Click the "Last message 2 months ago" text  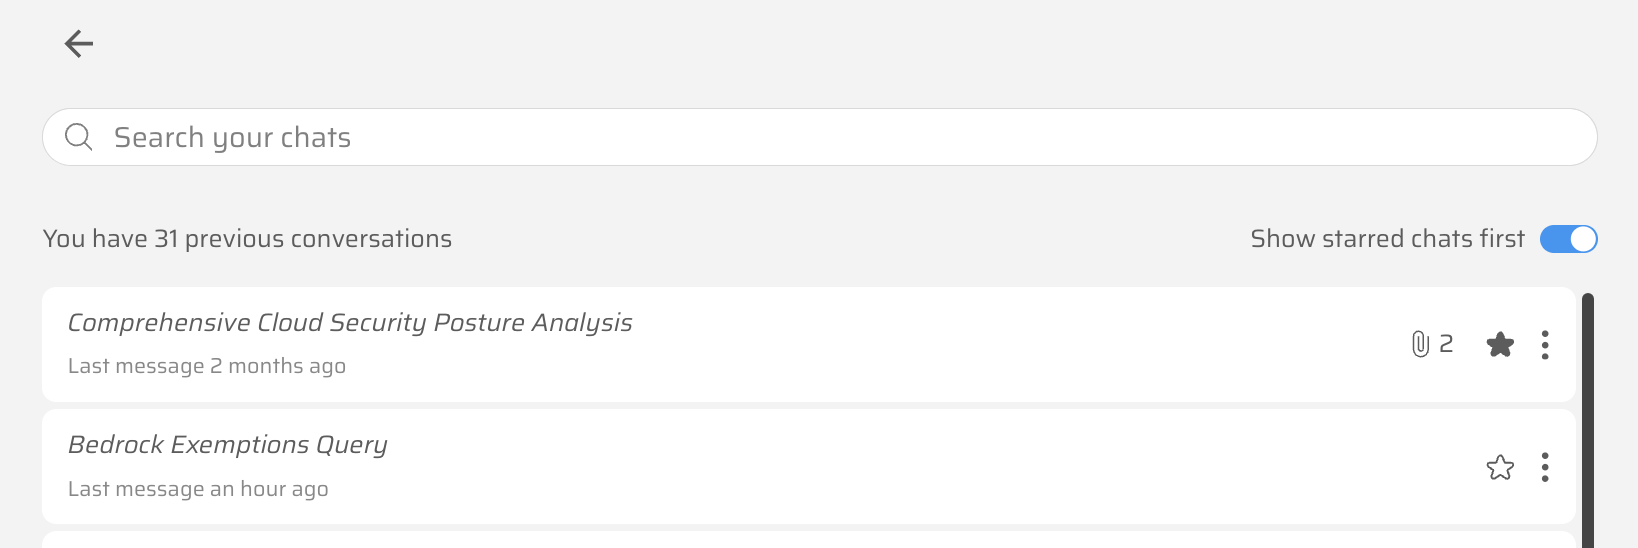click(x=207, y=366)
